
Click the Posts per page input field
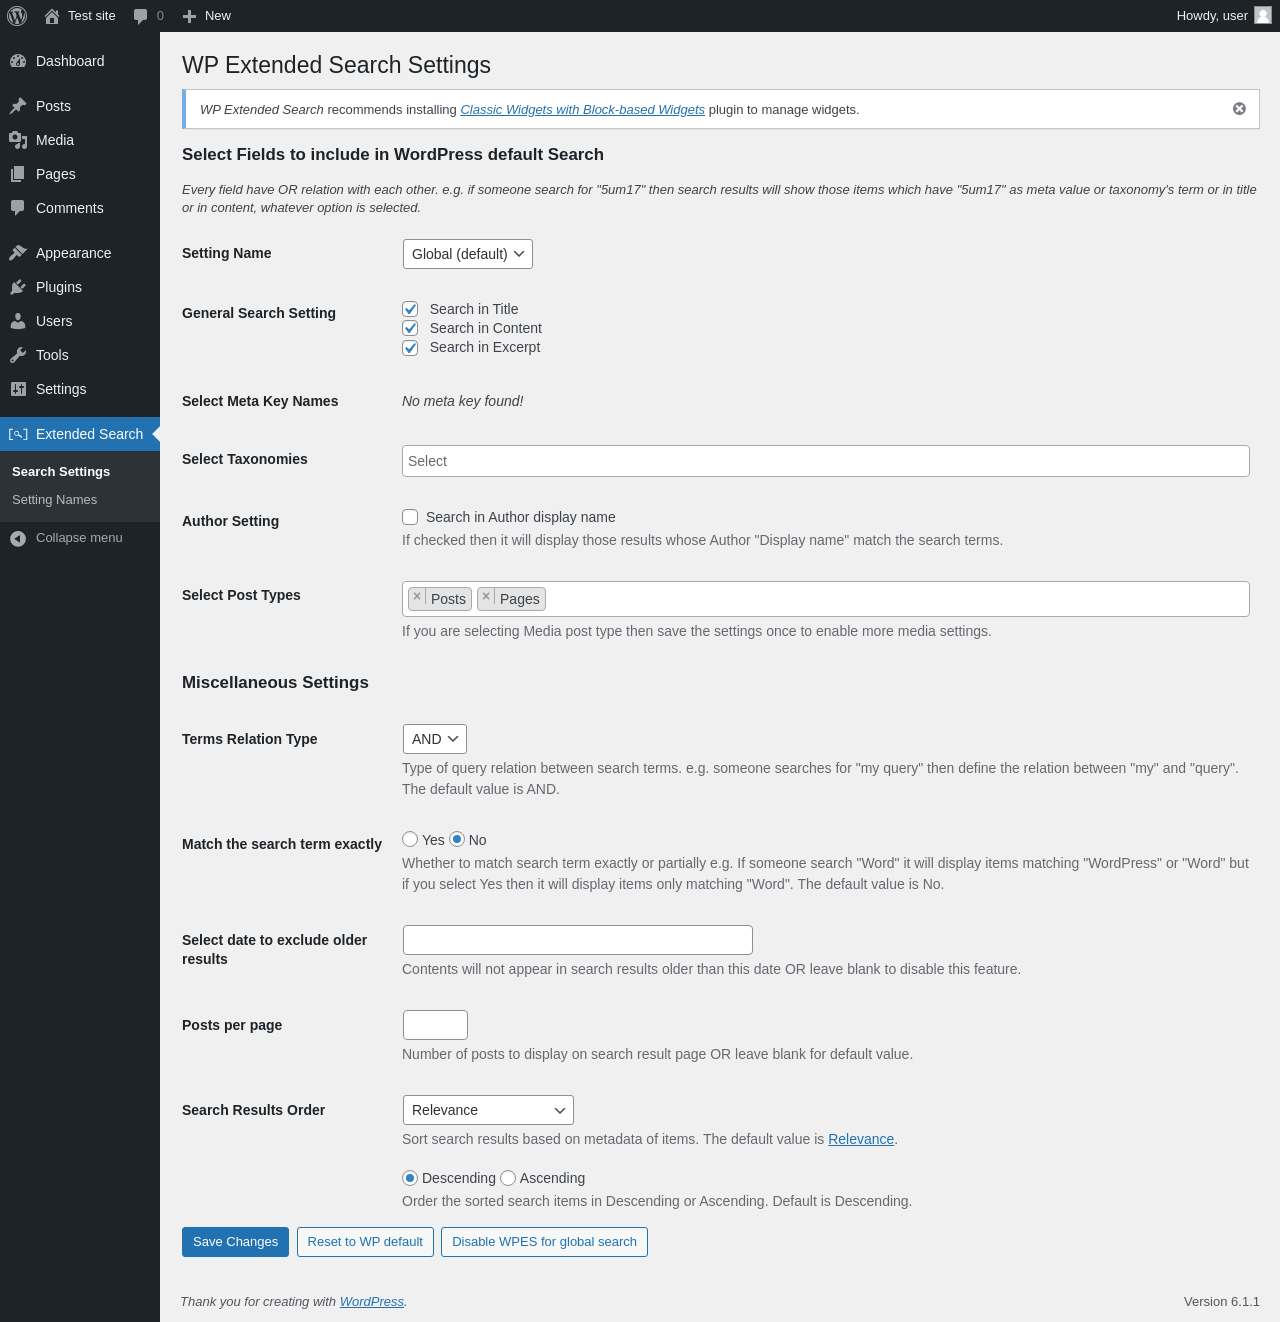(x=435, y=1025)
